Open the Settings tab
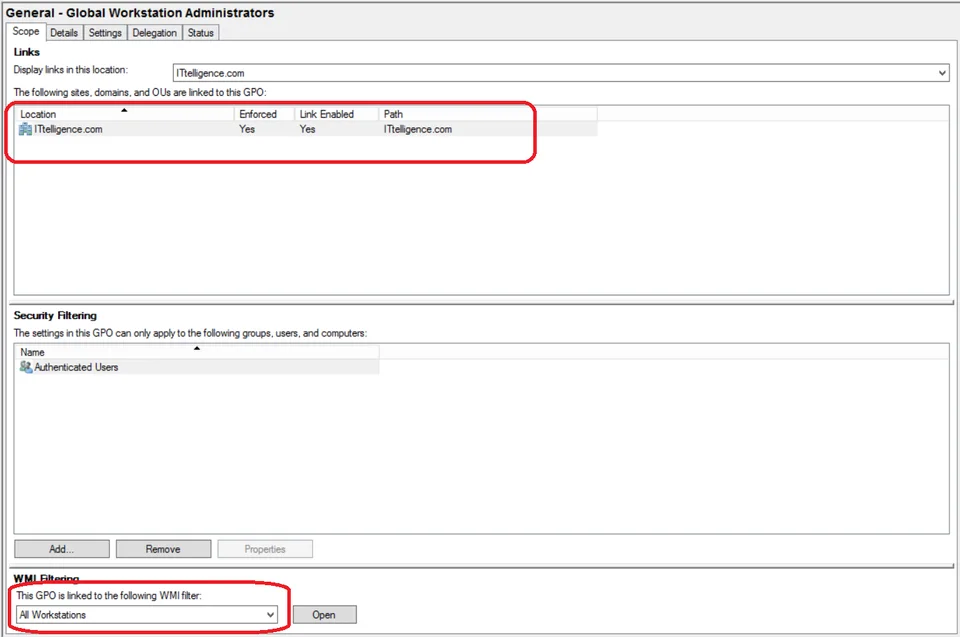 (105, 33)
